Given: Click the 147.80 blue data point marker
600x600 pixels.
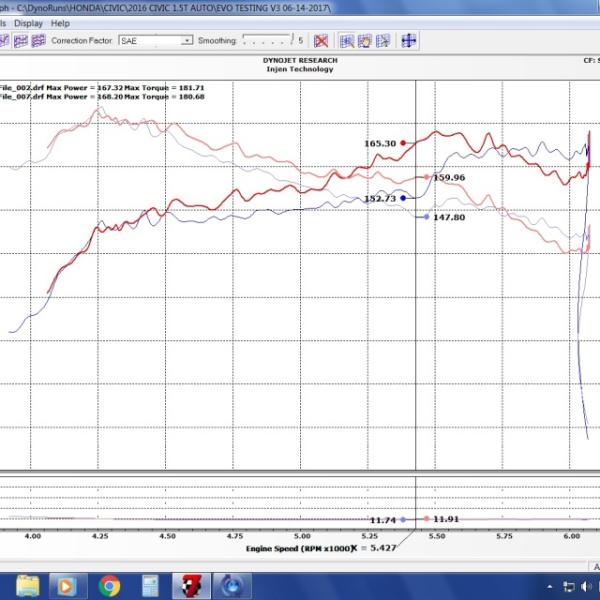Looking at the screenshot, I should pos(427,217).
